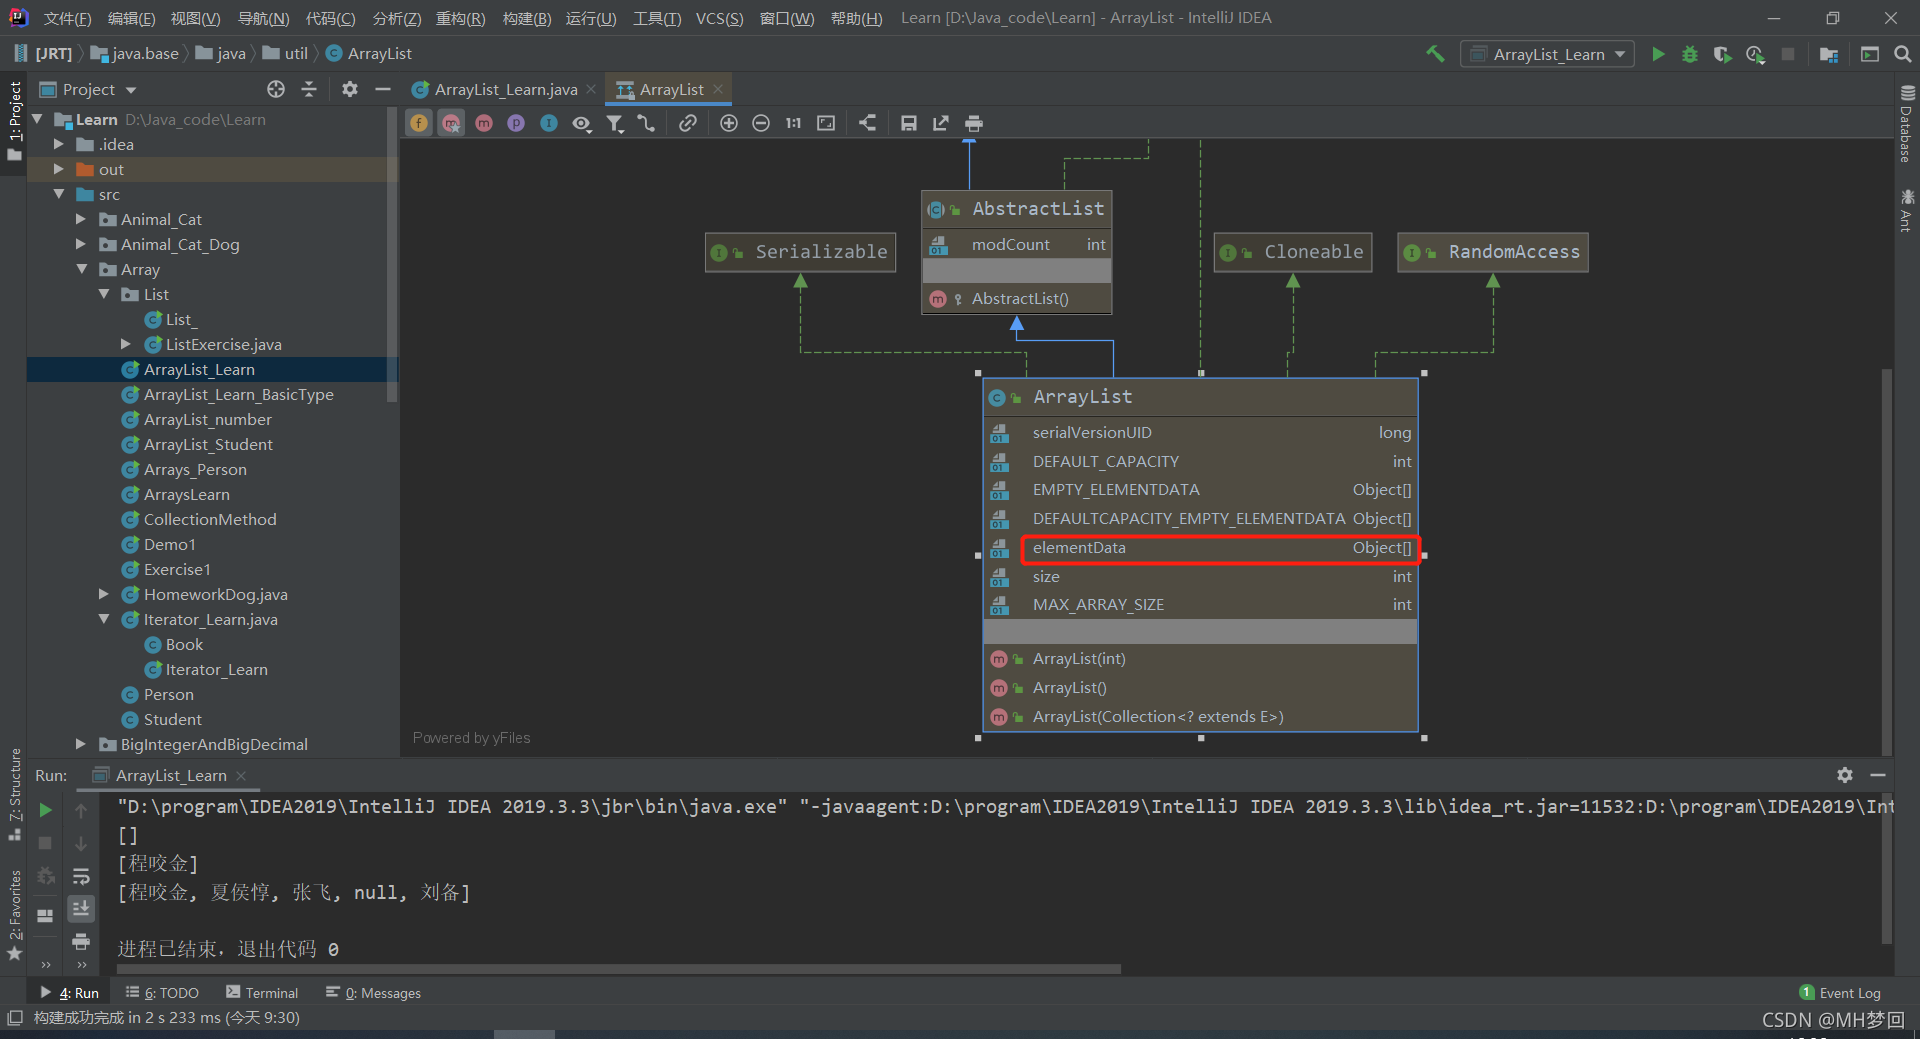This screenshot has height=1039, width=1920.
Task: Expand the HomeworkDog.java node
Action: point(103,594)
